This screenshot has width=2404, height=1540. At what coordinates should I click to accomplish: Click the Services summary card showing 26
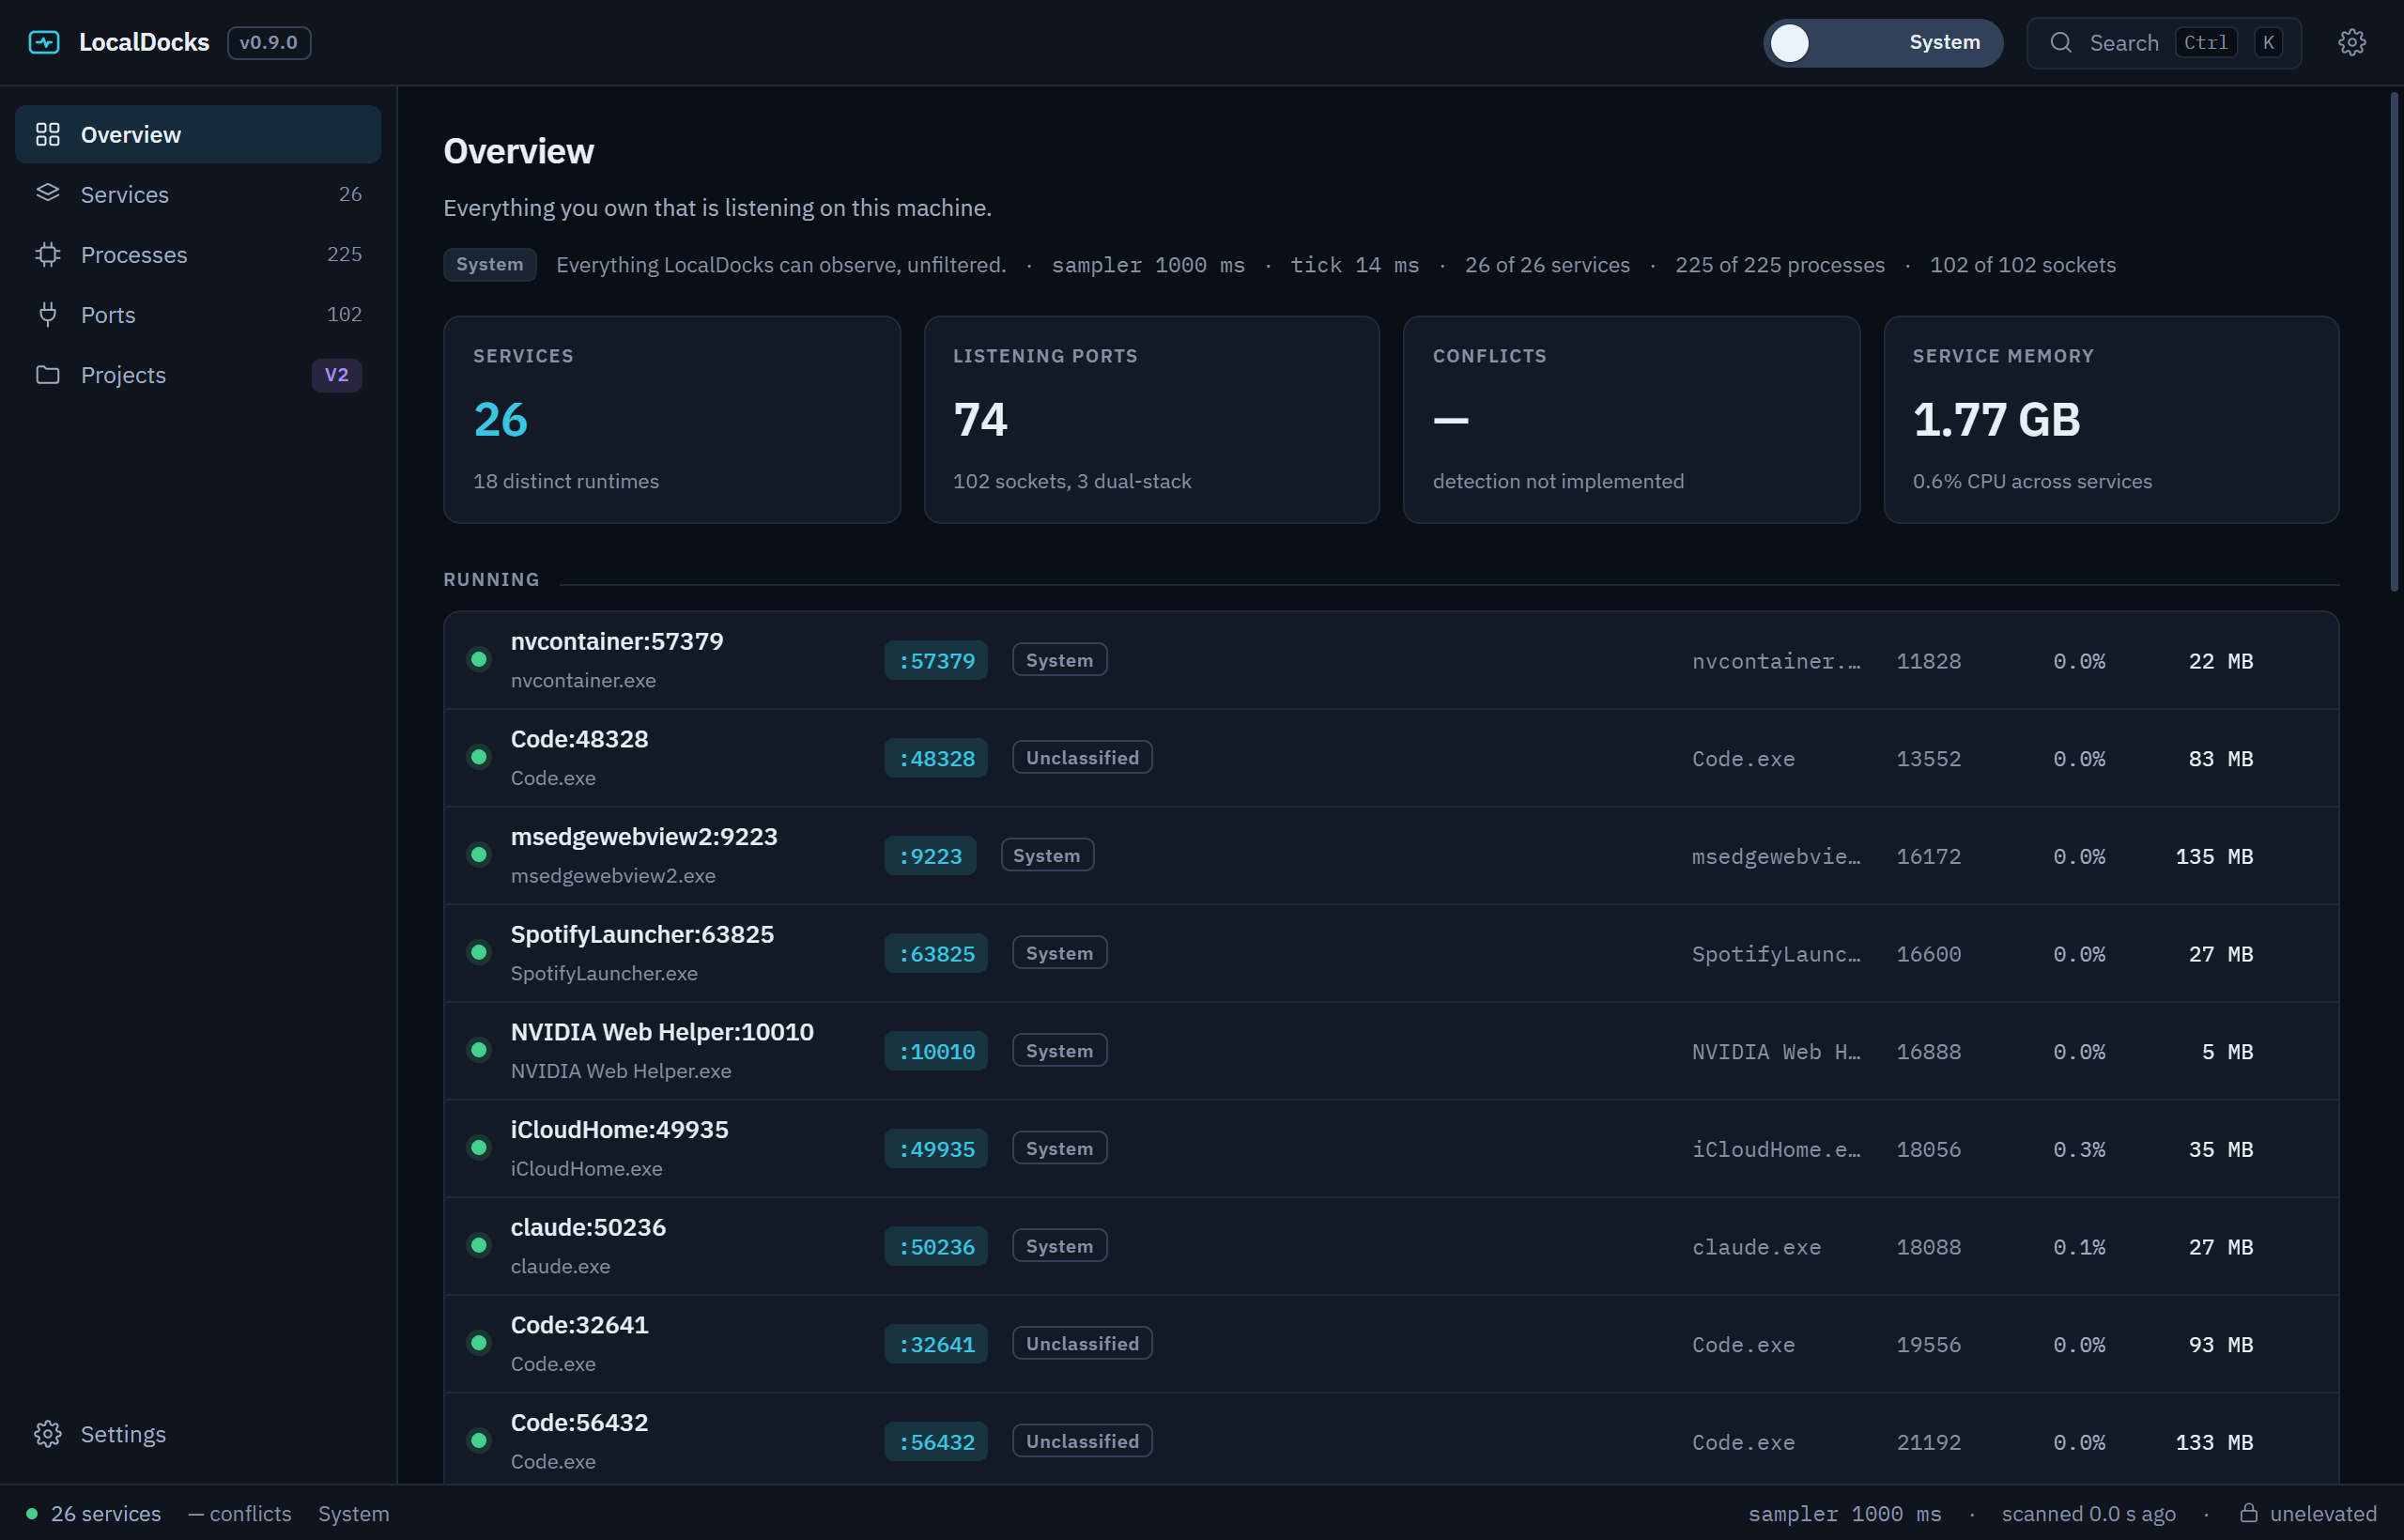coord(672,419)
